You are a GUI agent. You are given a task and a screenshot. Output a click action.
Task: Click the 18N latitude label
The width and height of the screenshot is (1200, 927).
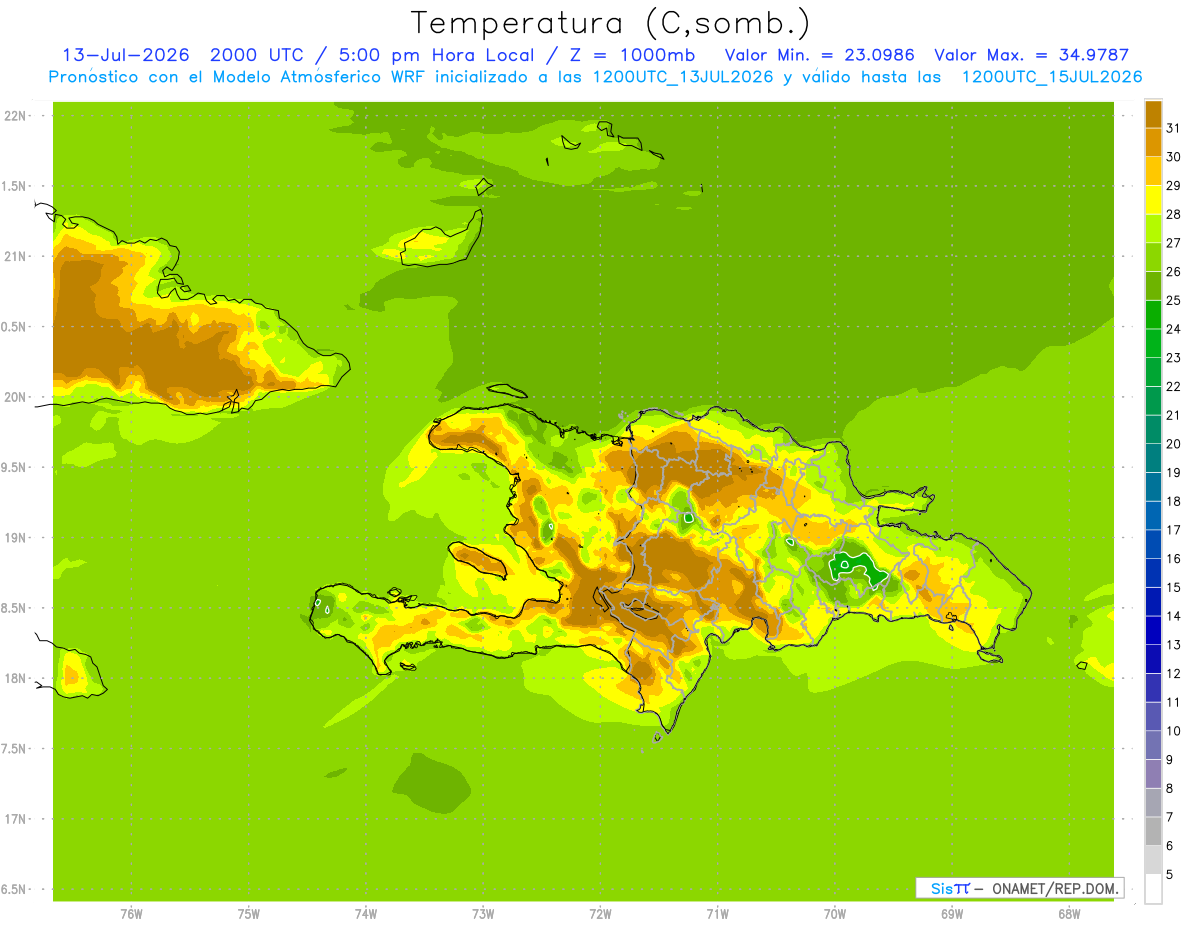click(16, 678)
